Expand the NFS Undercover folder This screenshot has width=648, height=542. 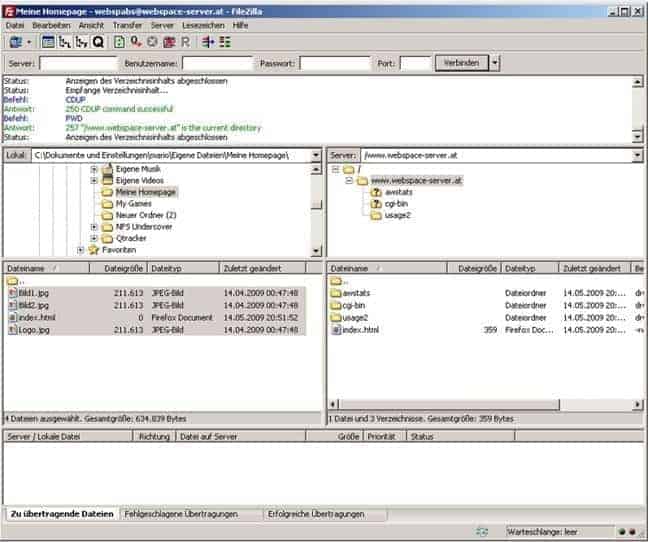pos(94,227)
